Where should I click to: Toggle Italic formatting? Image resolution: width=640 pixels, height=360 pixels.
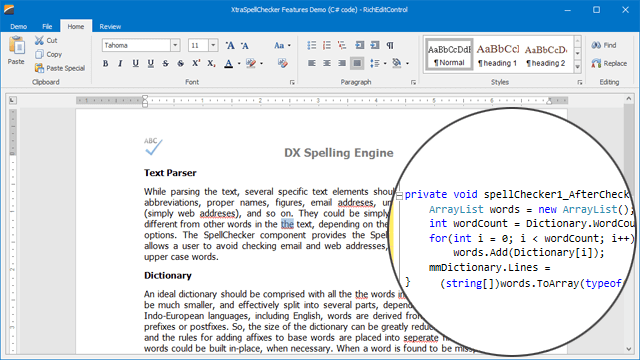point(120,63)
